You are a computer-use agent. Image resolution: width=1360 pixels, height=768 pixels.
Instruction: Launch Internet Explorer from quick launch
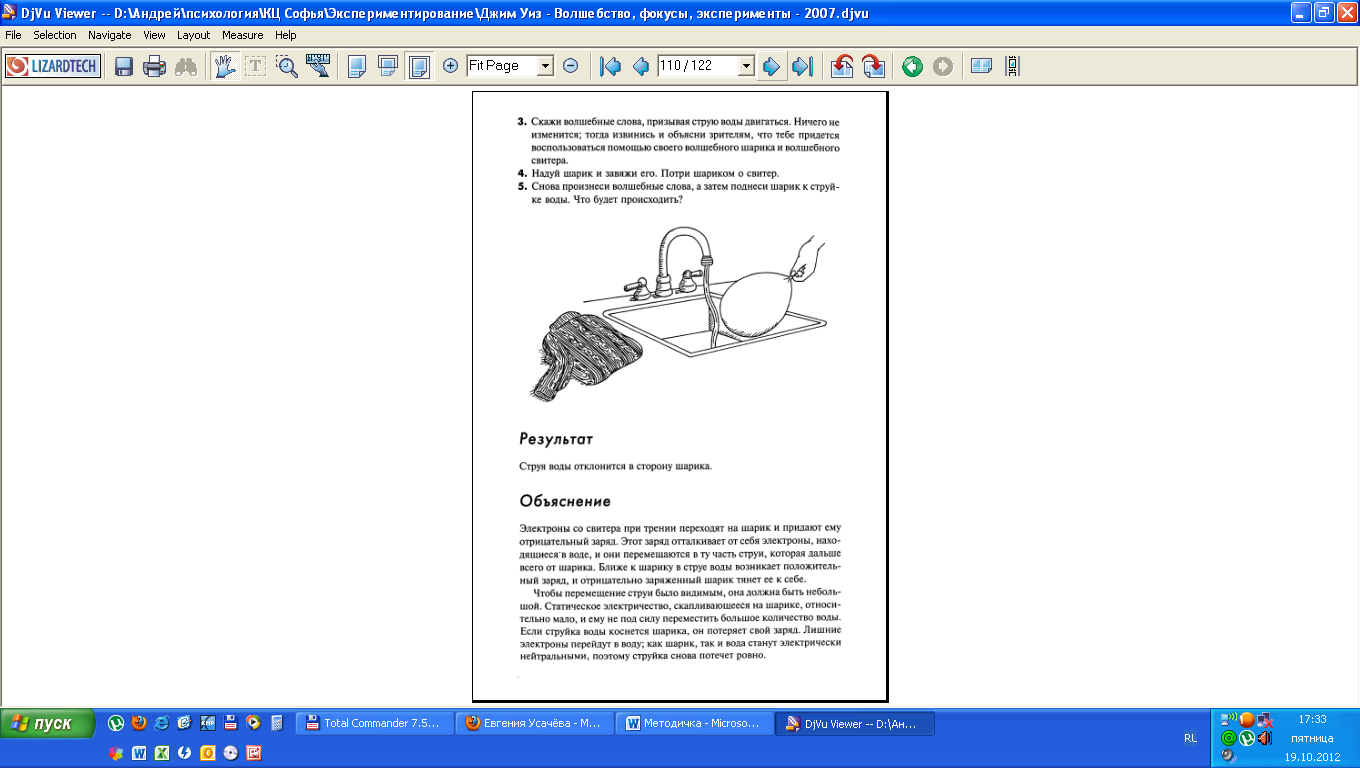coord(162,722)
